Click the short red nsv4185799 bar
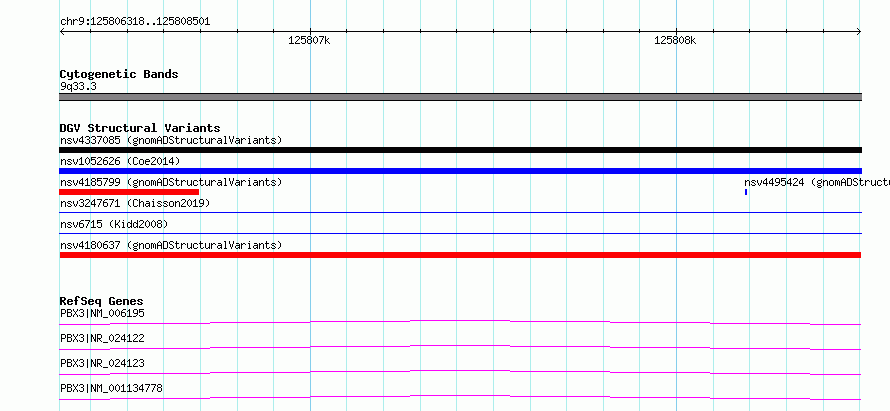The width and height of the screenshot is (890, 411). tap(129, 192)
